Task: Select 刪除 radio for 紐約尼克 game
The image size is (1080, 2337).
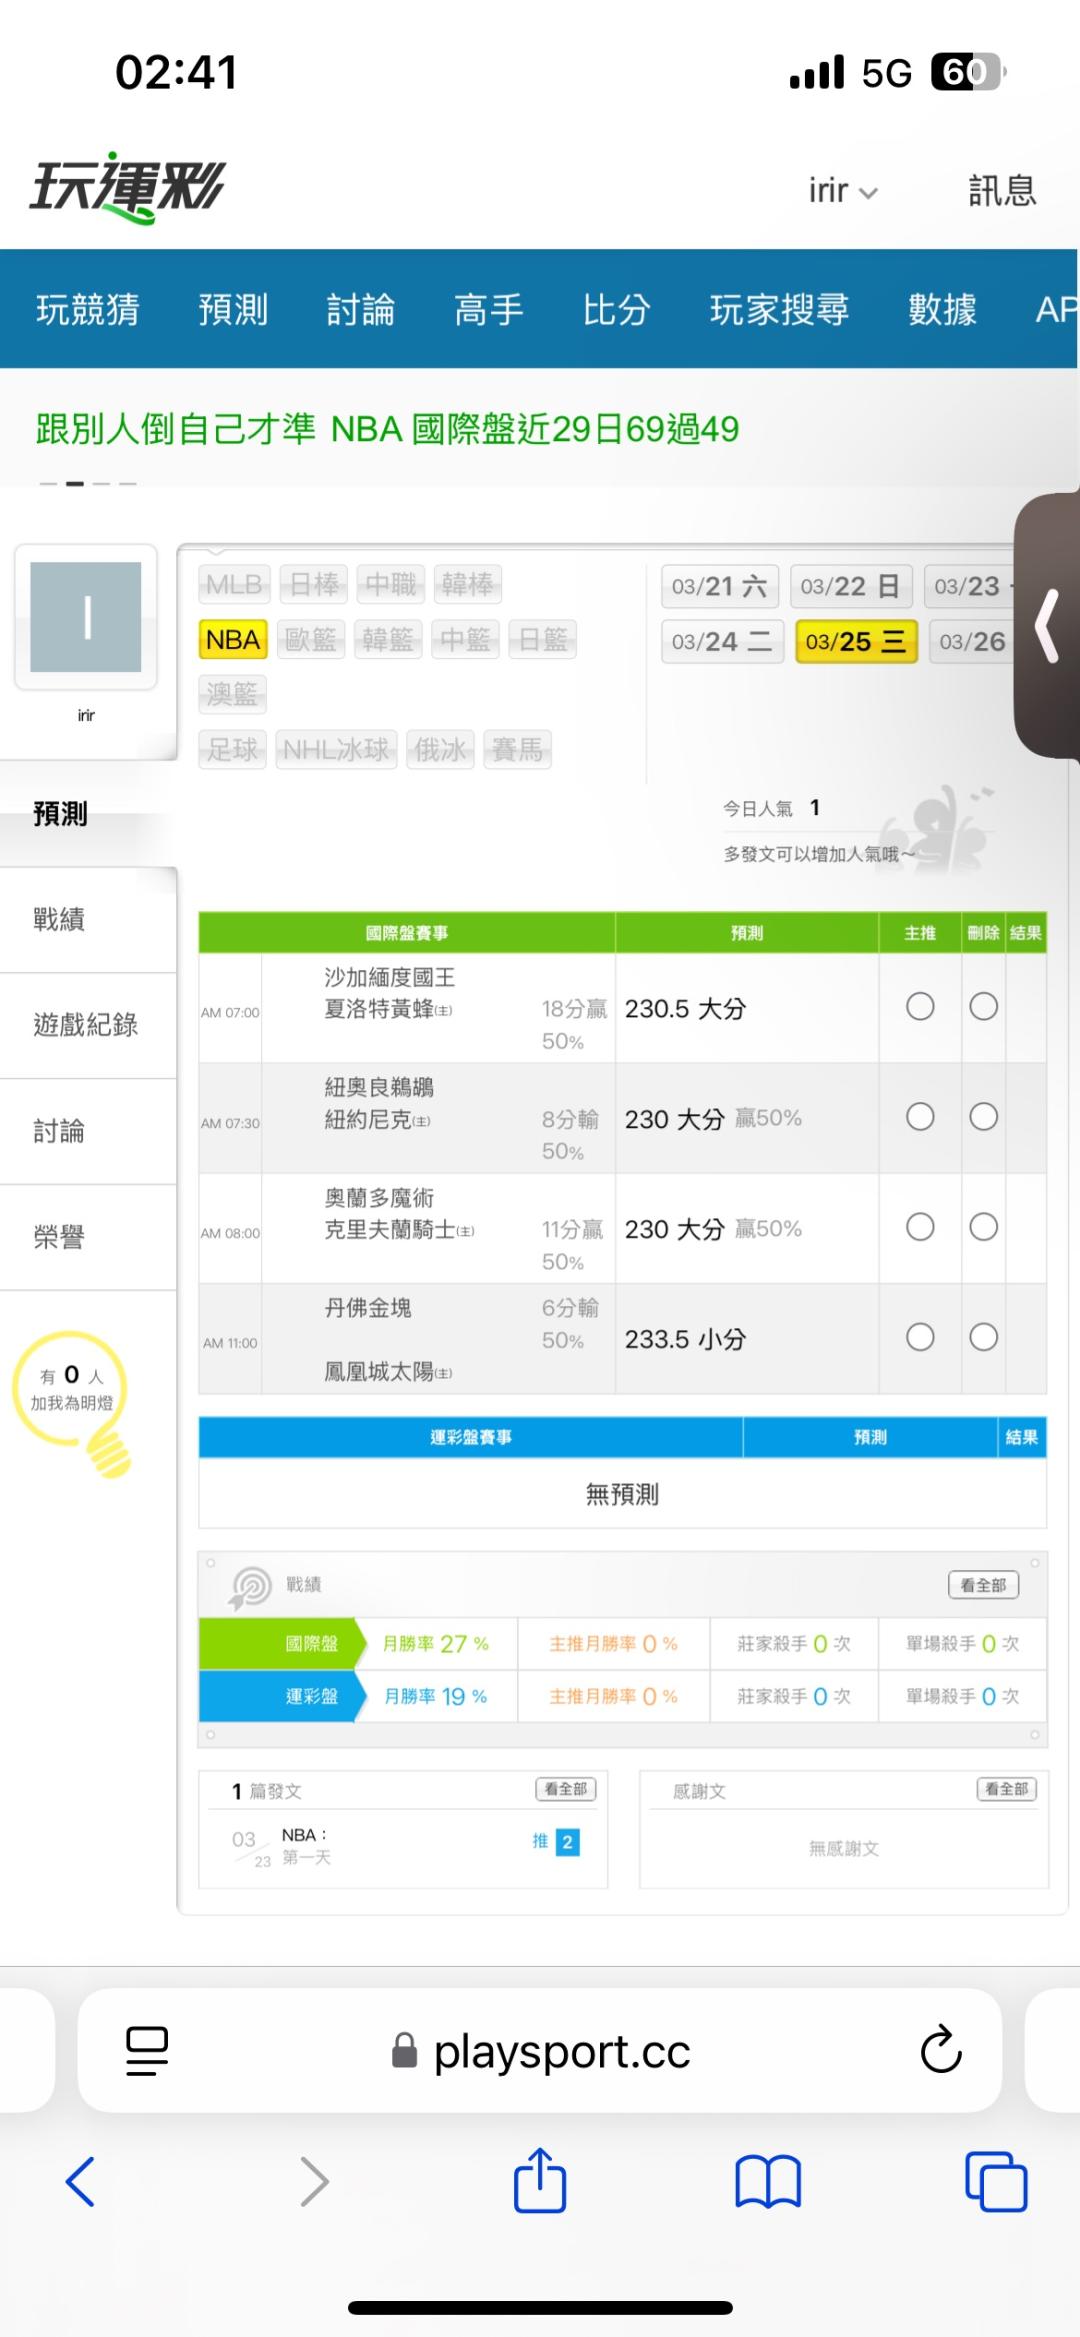Action: click(x=984, y=1116)
